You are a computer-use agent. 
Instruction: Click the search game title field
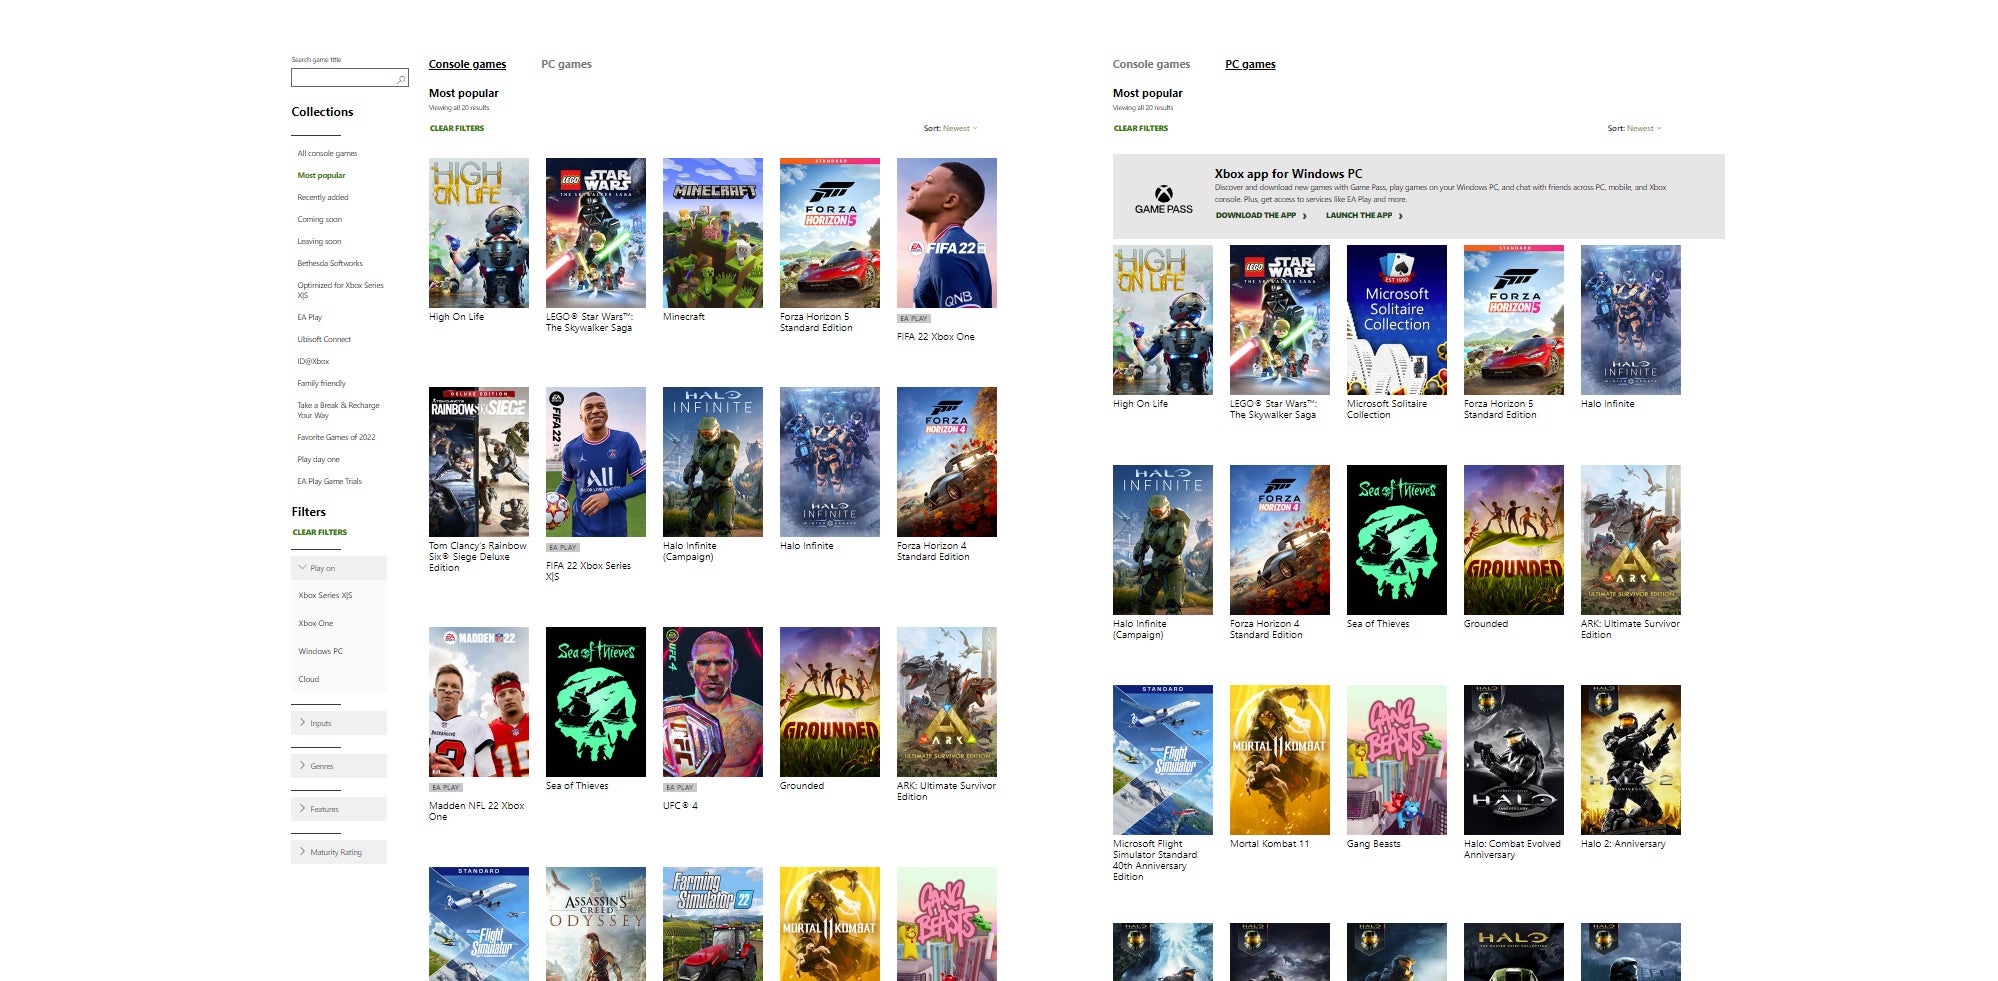point(340,78)
